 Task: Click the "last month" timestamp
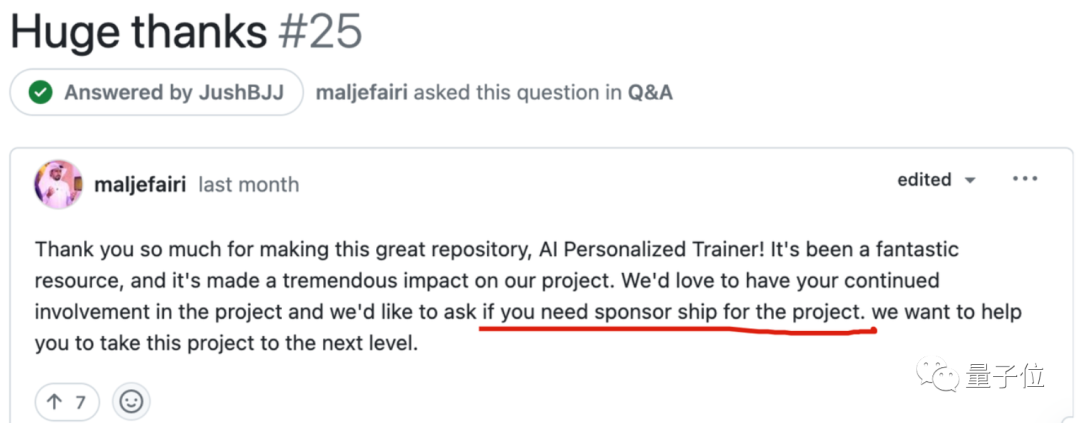tap(248, 185)
